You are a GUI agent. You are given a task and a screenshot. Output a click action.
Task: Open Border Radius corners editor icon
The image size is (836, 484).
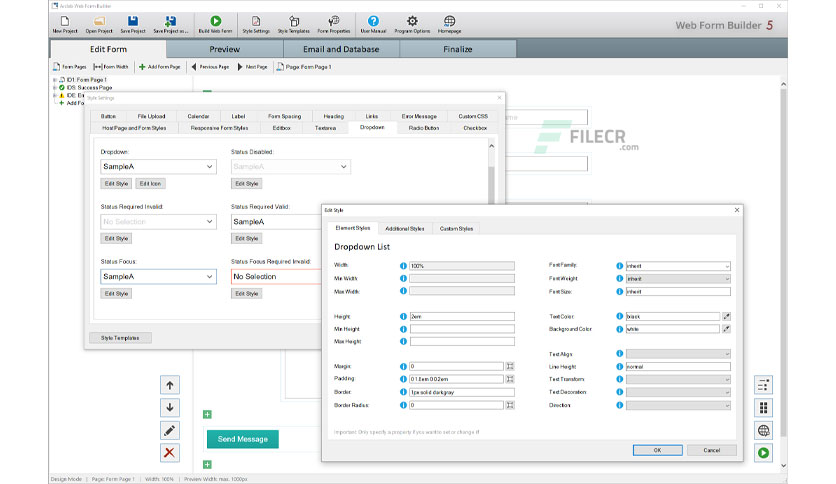tap(510, 405)
